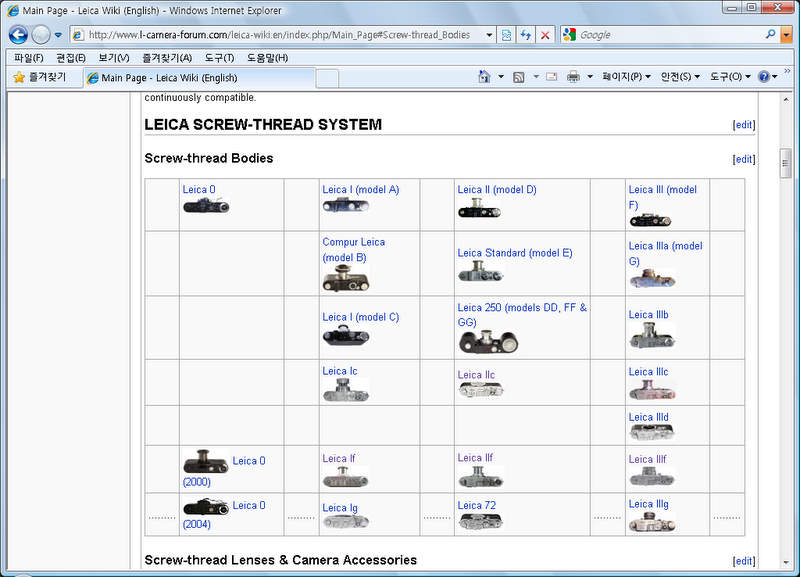
Task: Click the Leica 0 (2004) camera thumbnail
Action: pyautogui.click(x=206, y=507)
